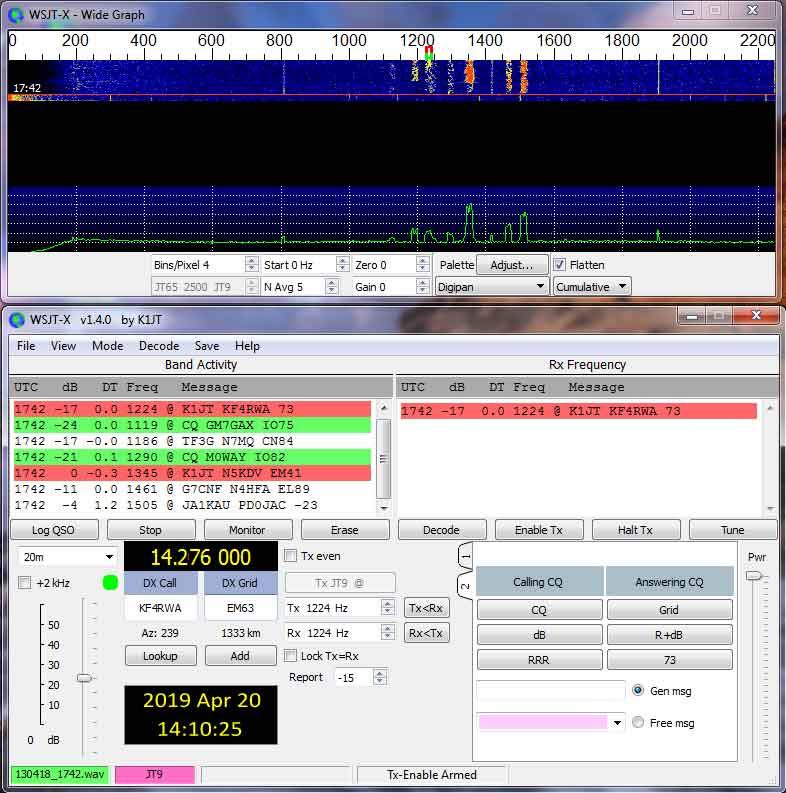The image size is (786, 793).
Task: Click the Tx<Rx frequency copy button
Action: [x=426, y=608]
